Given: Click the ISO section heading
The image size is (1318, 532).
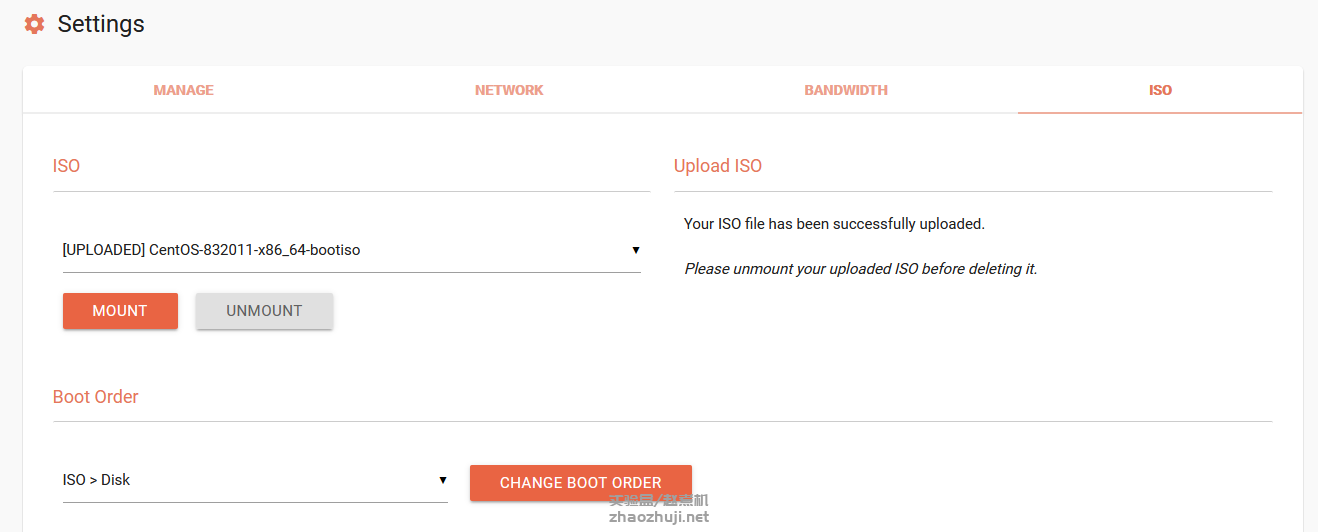Looking at the screenshot, I should pos(66,166).
